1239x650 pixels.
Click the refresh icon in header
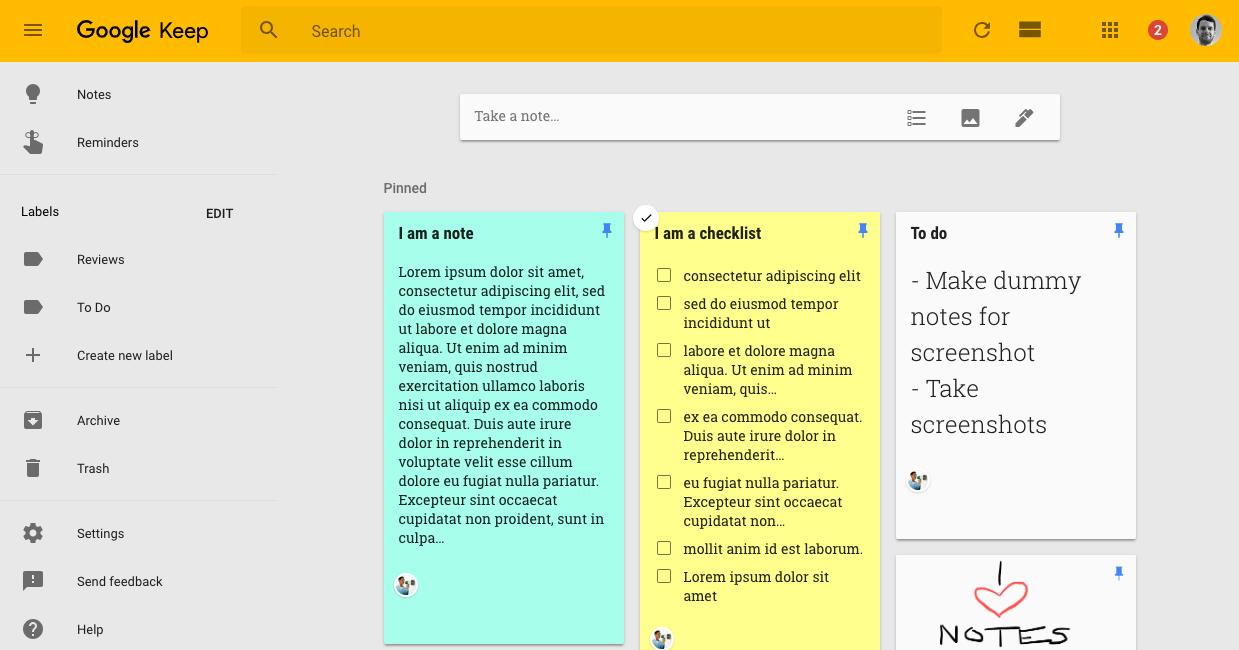pos(982,30)
